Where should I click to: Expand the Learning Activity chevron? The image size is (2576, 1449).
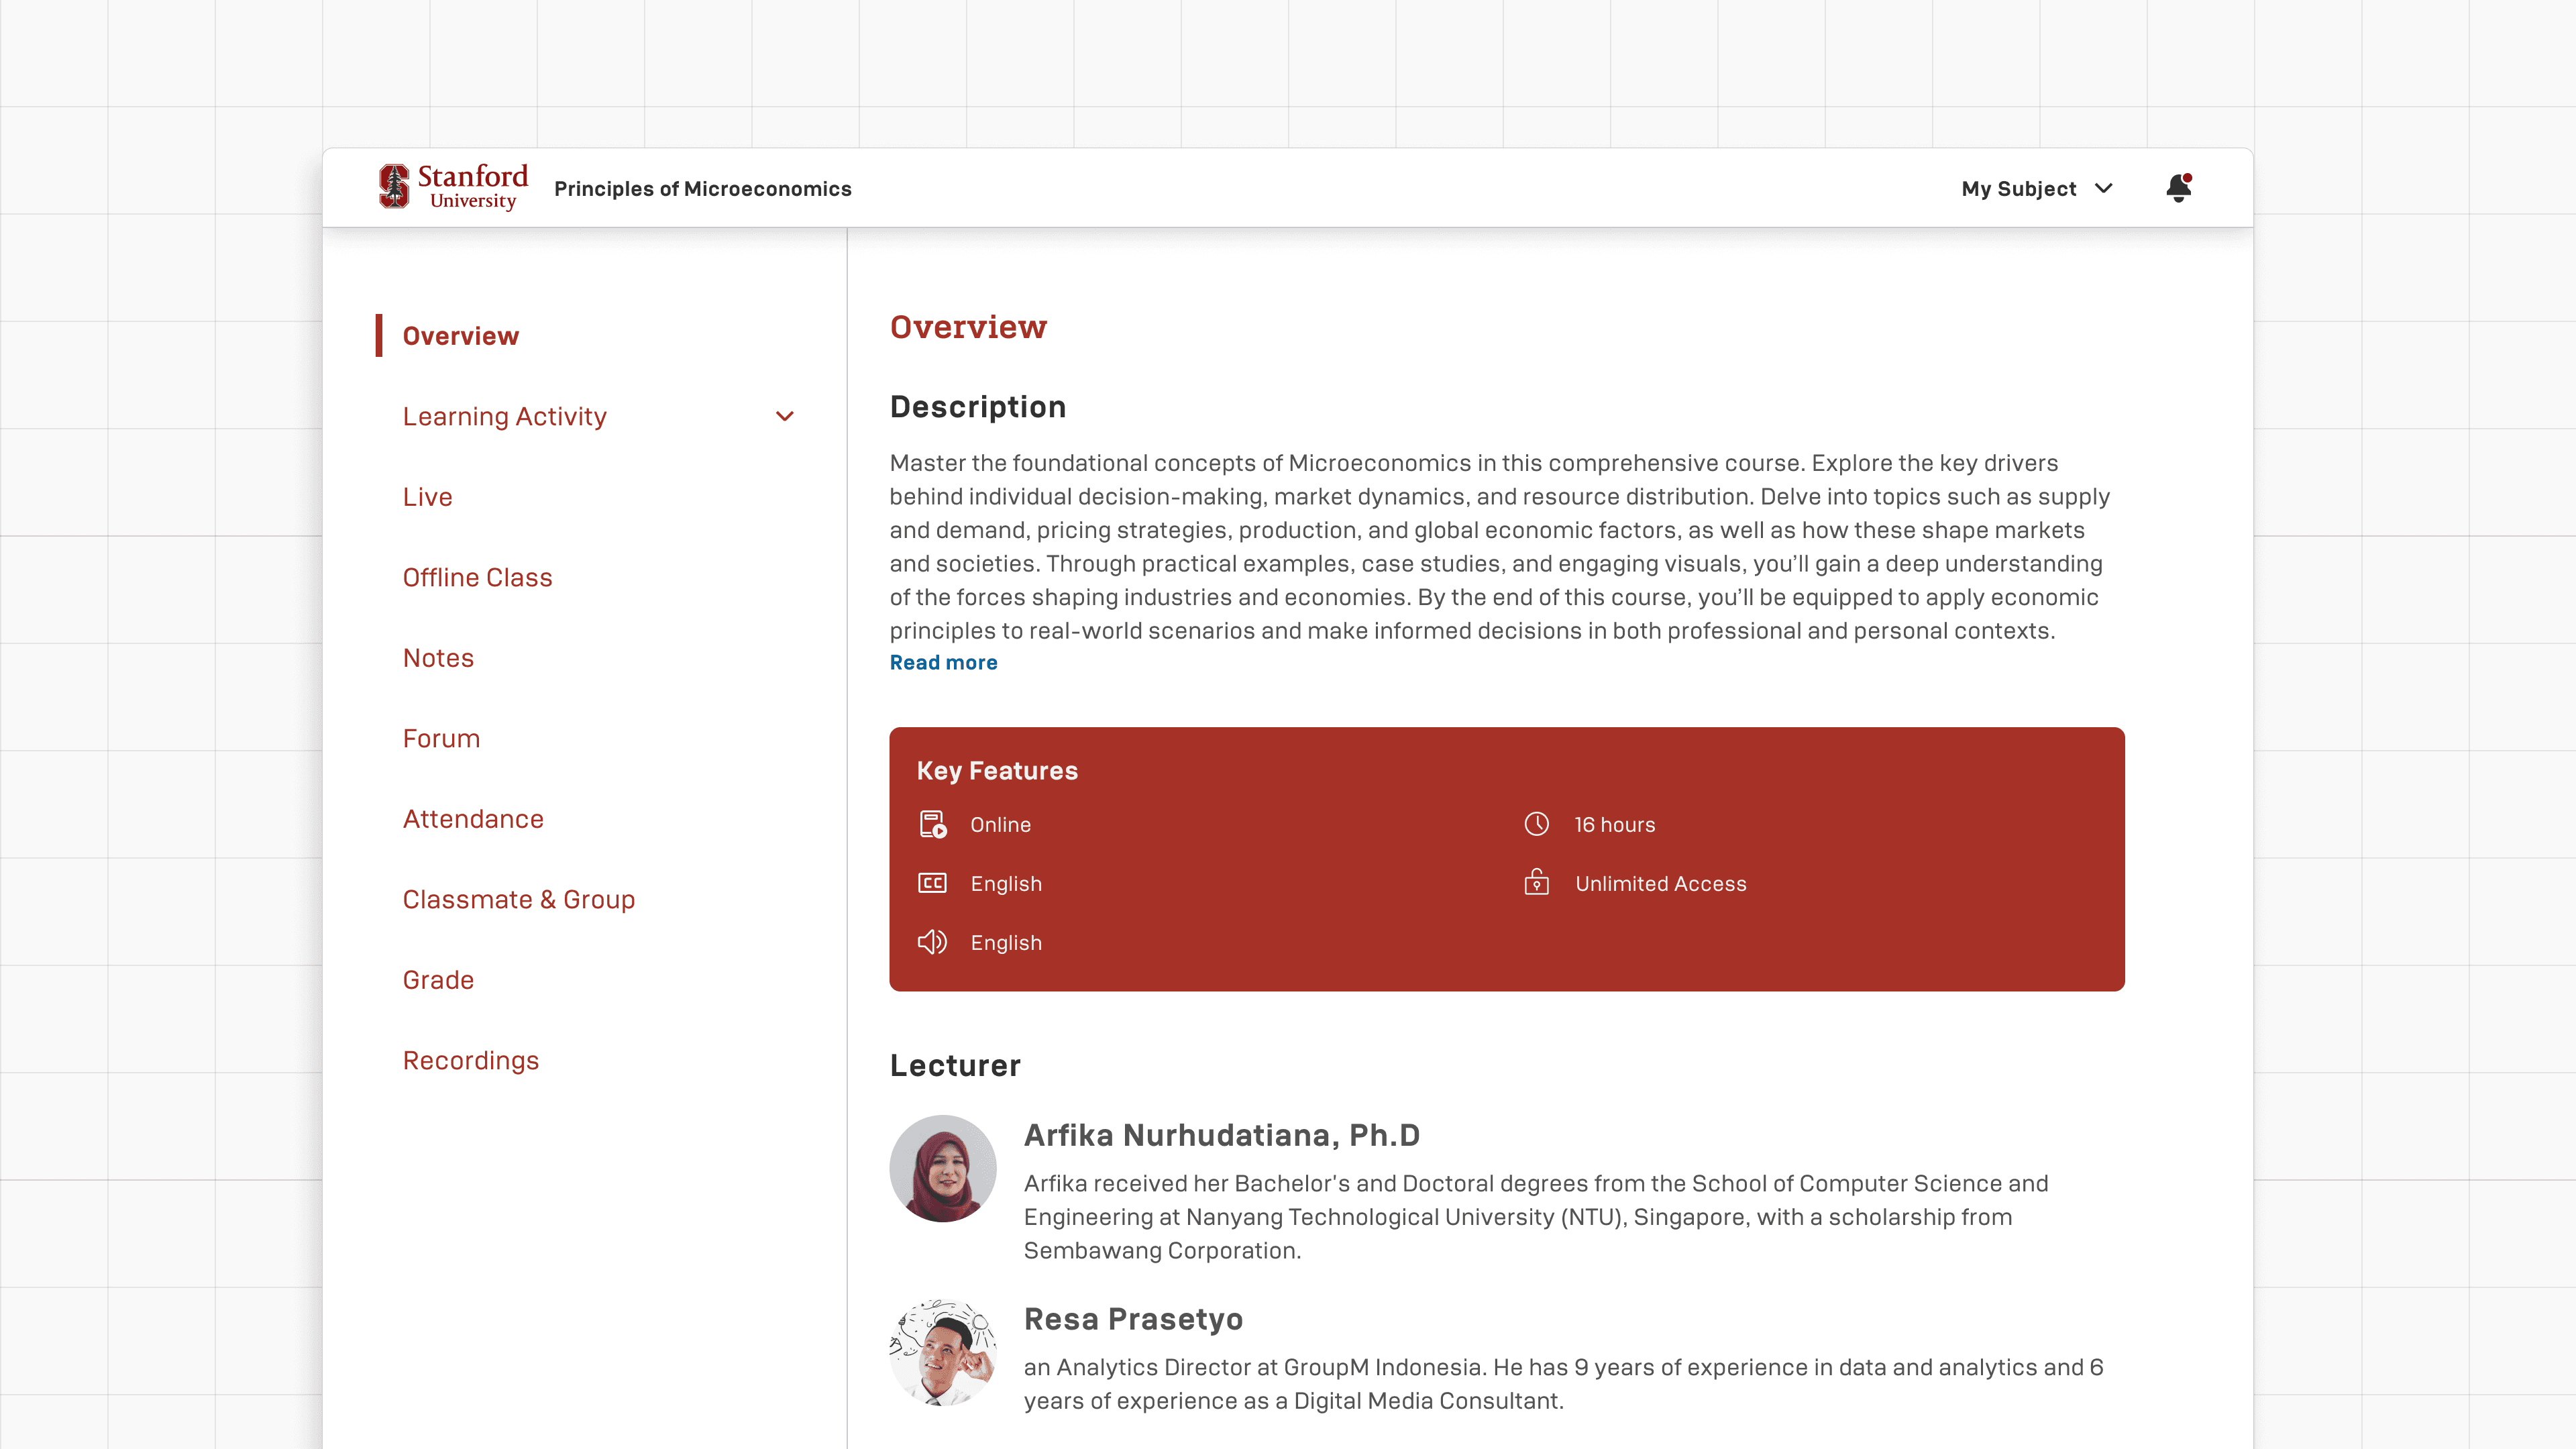click(784, 416)
